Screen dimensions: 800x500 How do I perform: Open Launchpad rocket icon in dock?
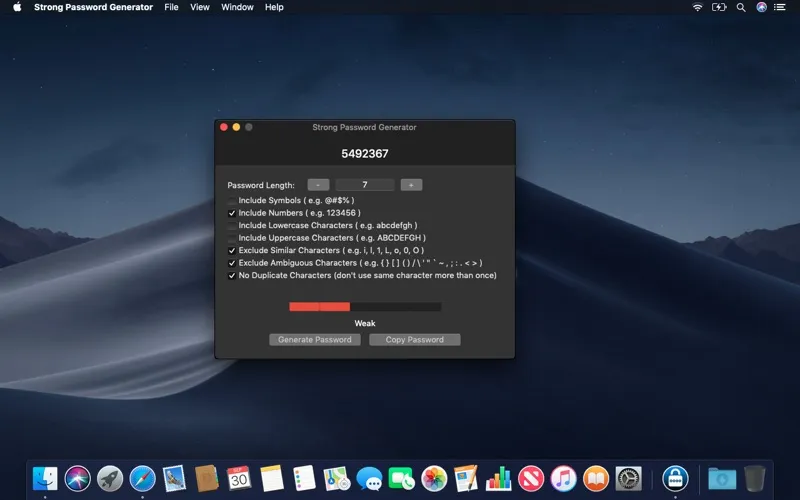[x=110, y=478]
